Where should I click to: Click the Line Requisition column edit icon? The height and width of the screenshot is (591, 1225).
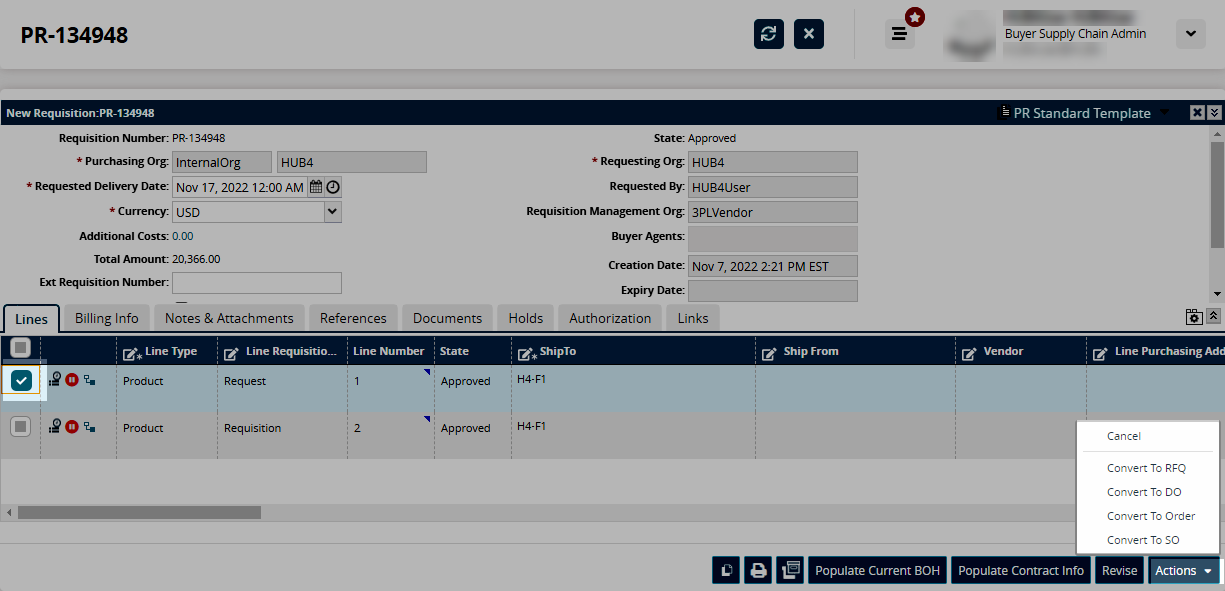pyautogui.click(x=231, y=353)
